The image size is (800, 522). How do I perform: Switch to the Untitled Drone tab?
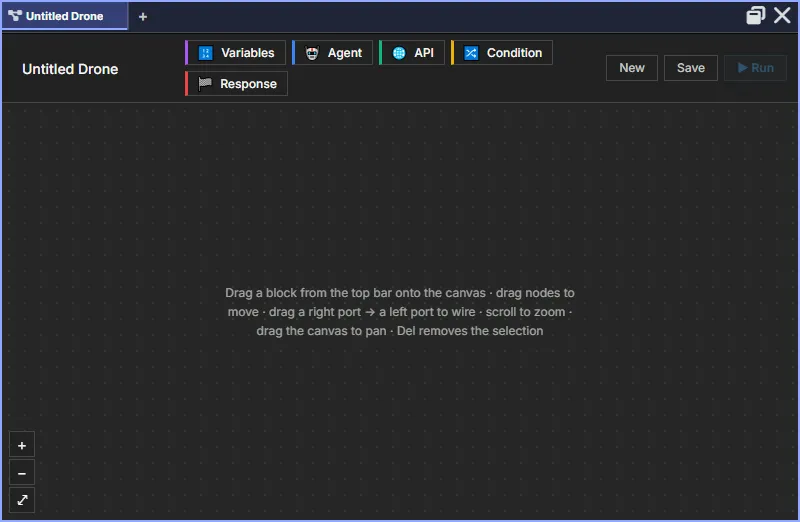(x=64, y=16)
